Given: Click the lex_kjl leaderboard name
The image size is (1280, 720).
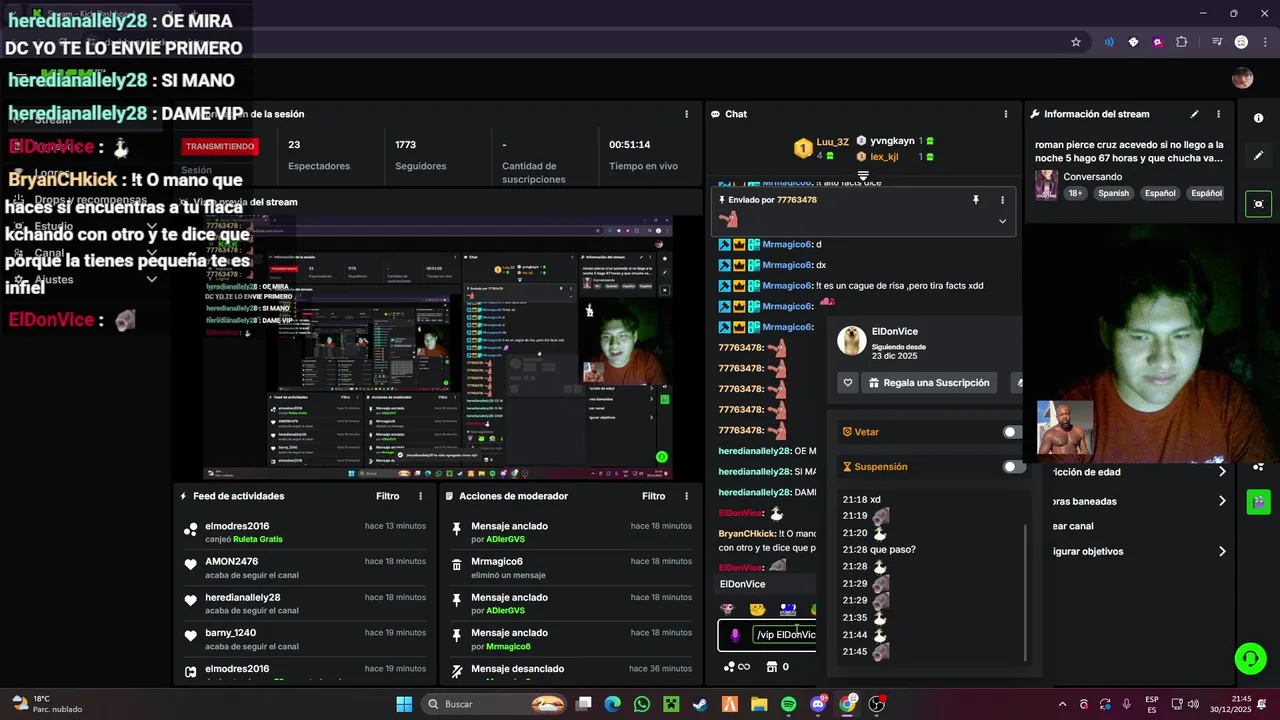Looking at the screenshot, I should tap(884, 157).
